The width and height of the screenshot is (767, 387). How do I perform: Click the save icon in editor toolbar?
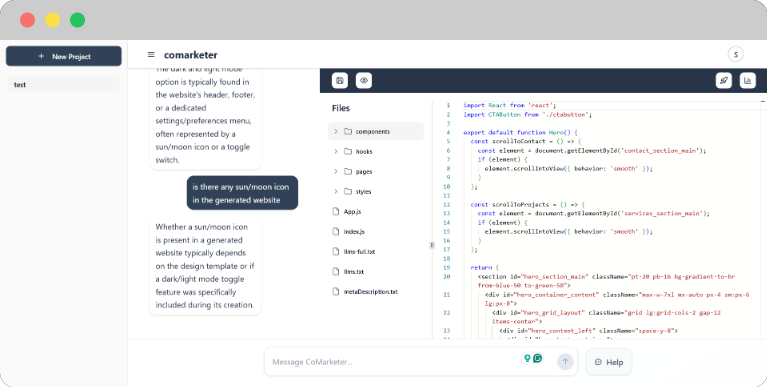pyautogui.click(x=340, y=81)
